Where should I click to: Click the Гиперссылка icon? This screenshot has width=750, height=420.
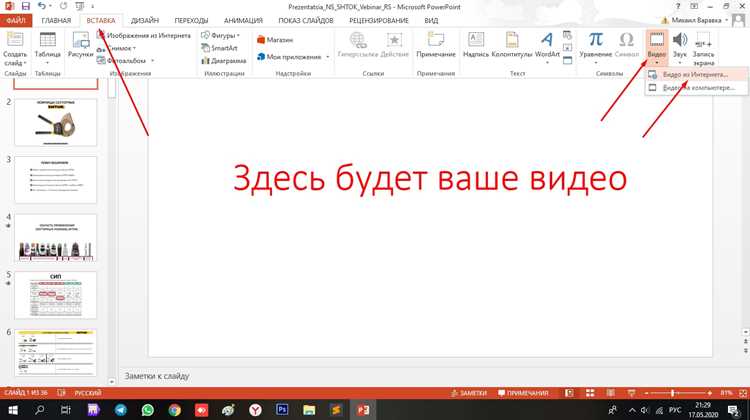(x=358, y=40)
